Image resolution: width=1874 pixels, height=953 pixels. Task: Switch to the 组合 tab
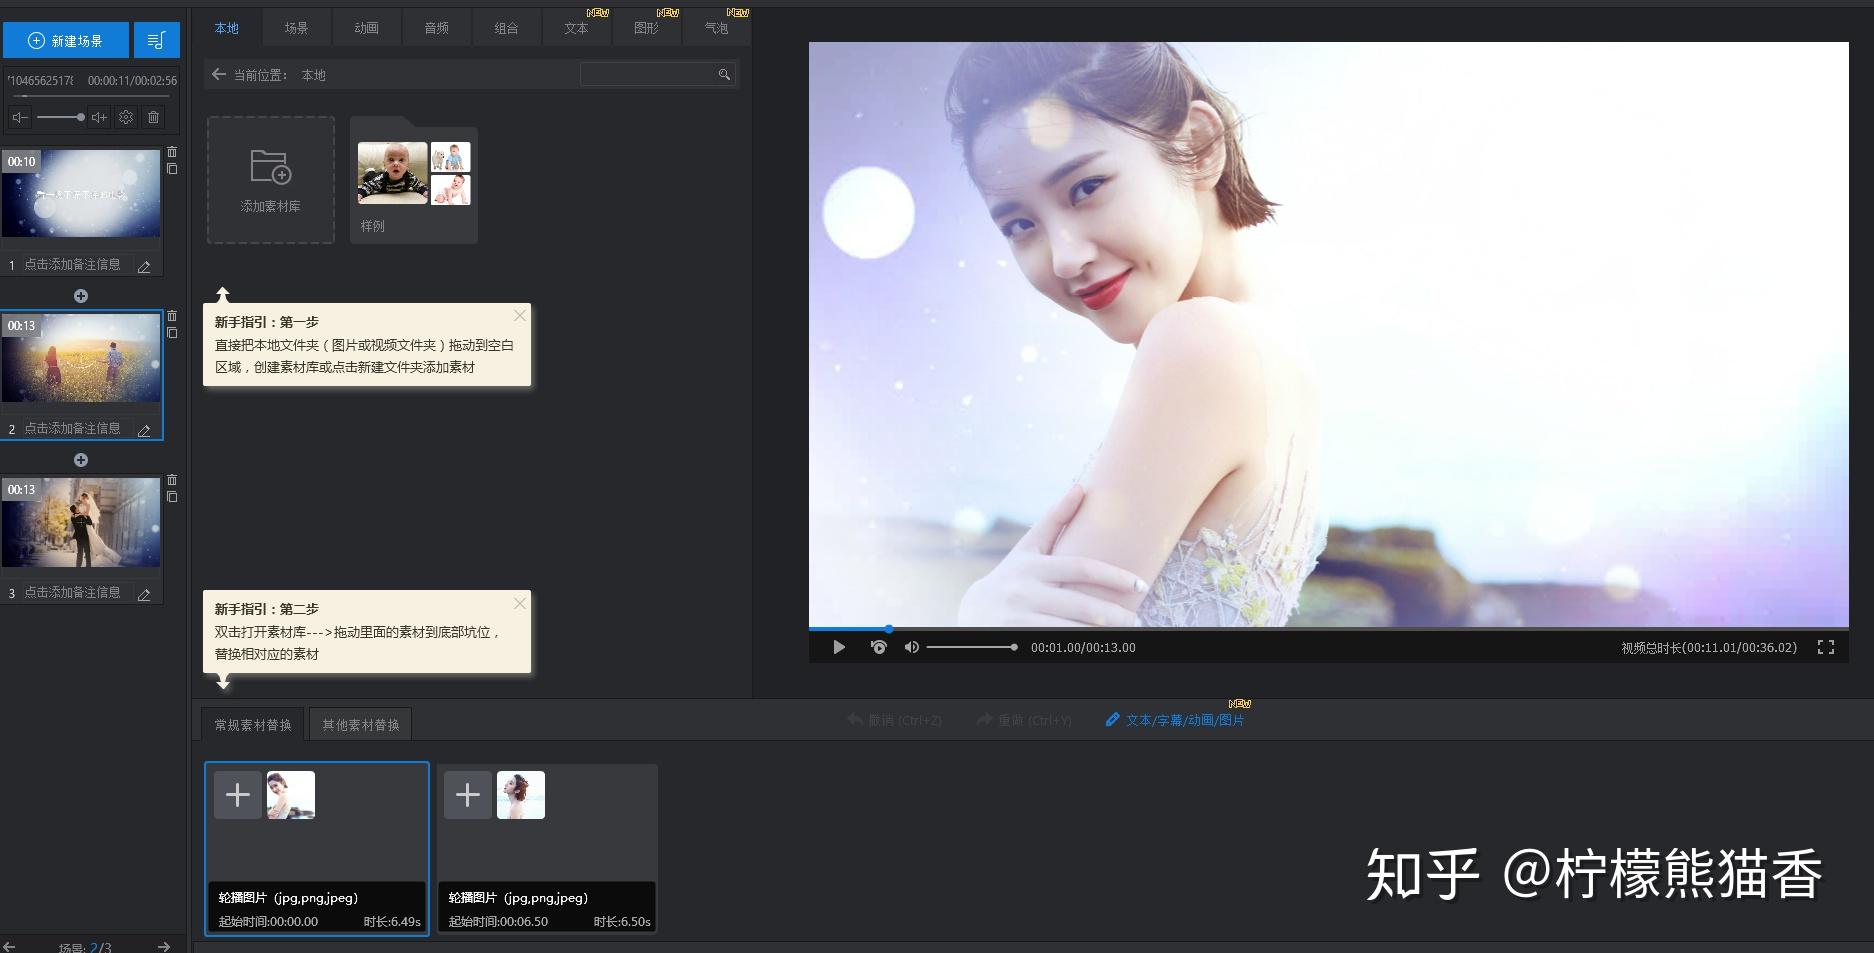pos(507,28)
